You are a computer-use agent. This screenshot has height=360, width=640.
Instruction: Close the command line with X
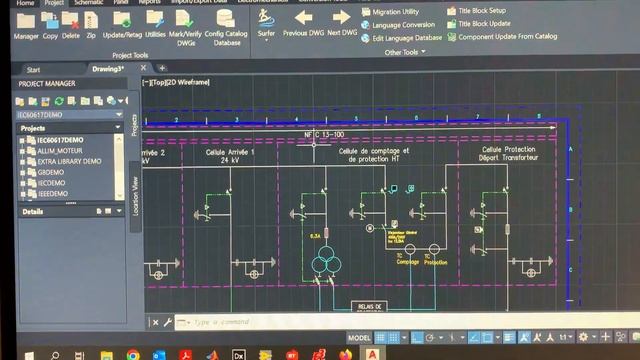click(156, 323)
